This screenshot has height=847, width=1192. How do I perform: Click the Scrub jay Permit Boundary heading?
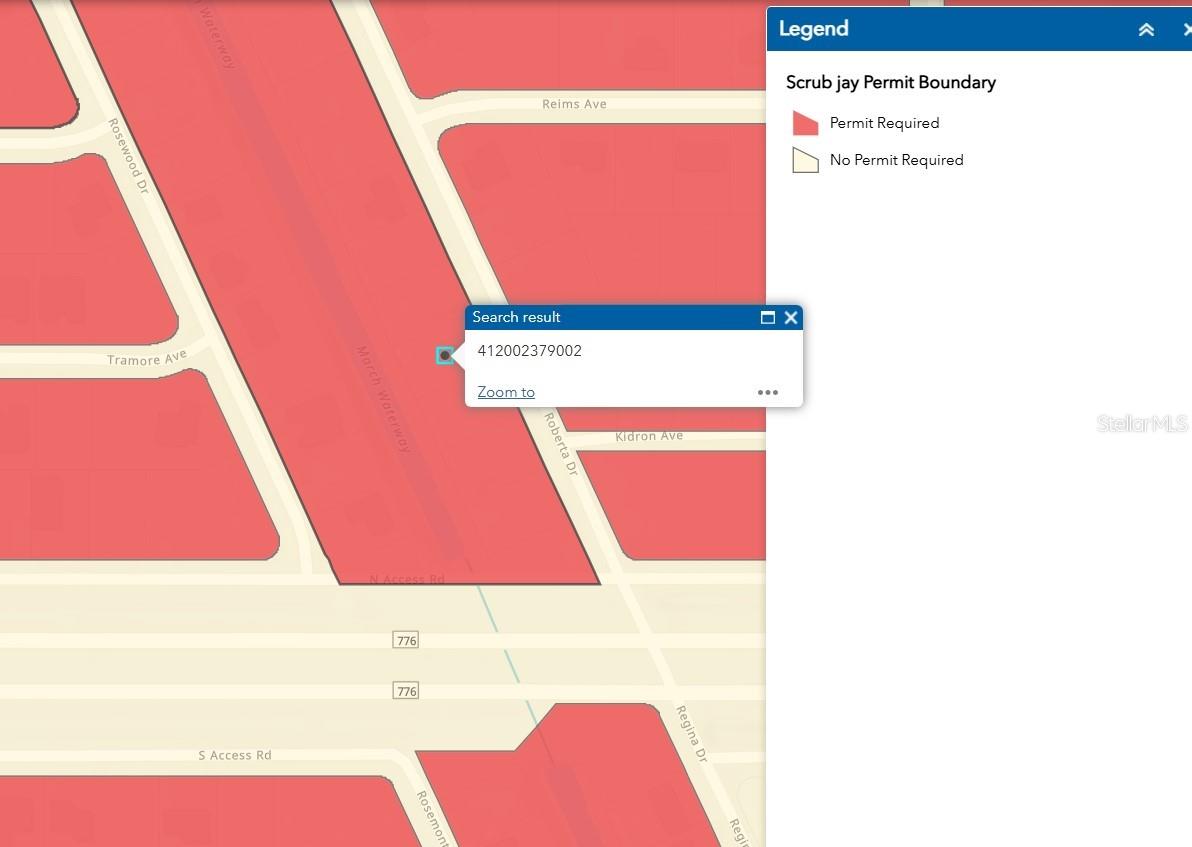[x=891, y=82]
